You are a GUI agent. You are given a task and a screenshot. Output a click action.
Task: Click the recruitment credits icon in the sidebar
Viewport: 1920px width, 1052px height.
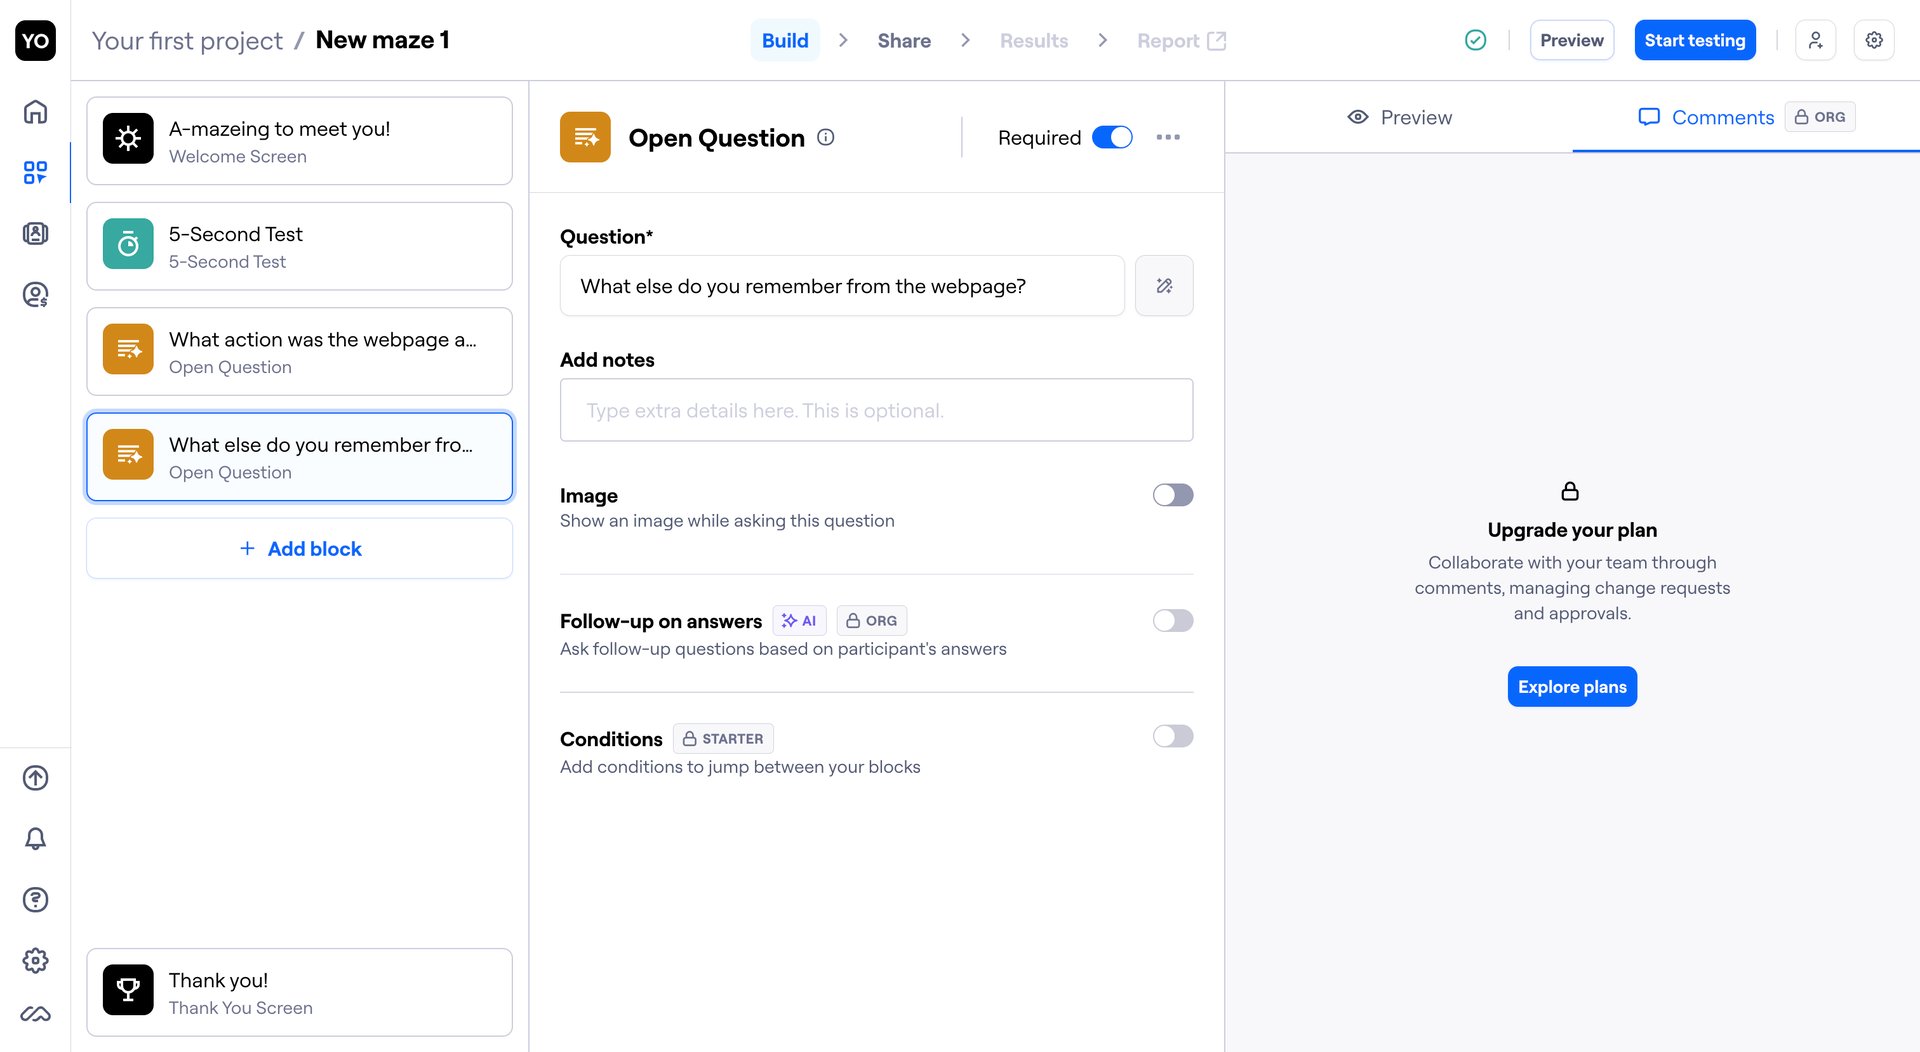coord(35,294)
